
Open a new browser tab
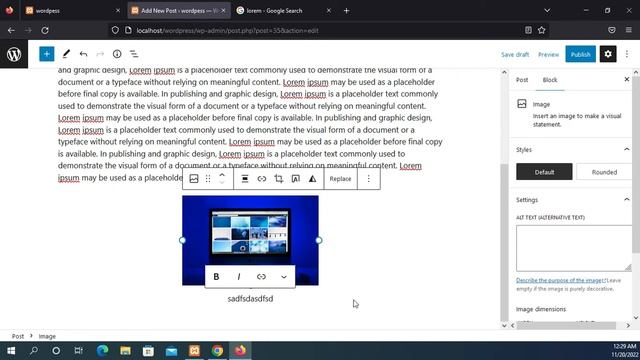(346, 11)
